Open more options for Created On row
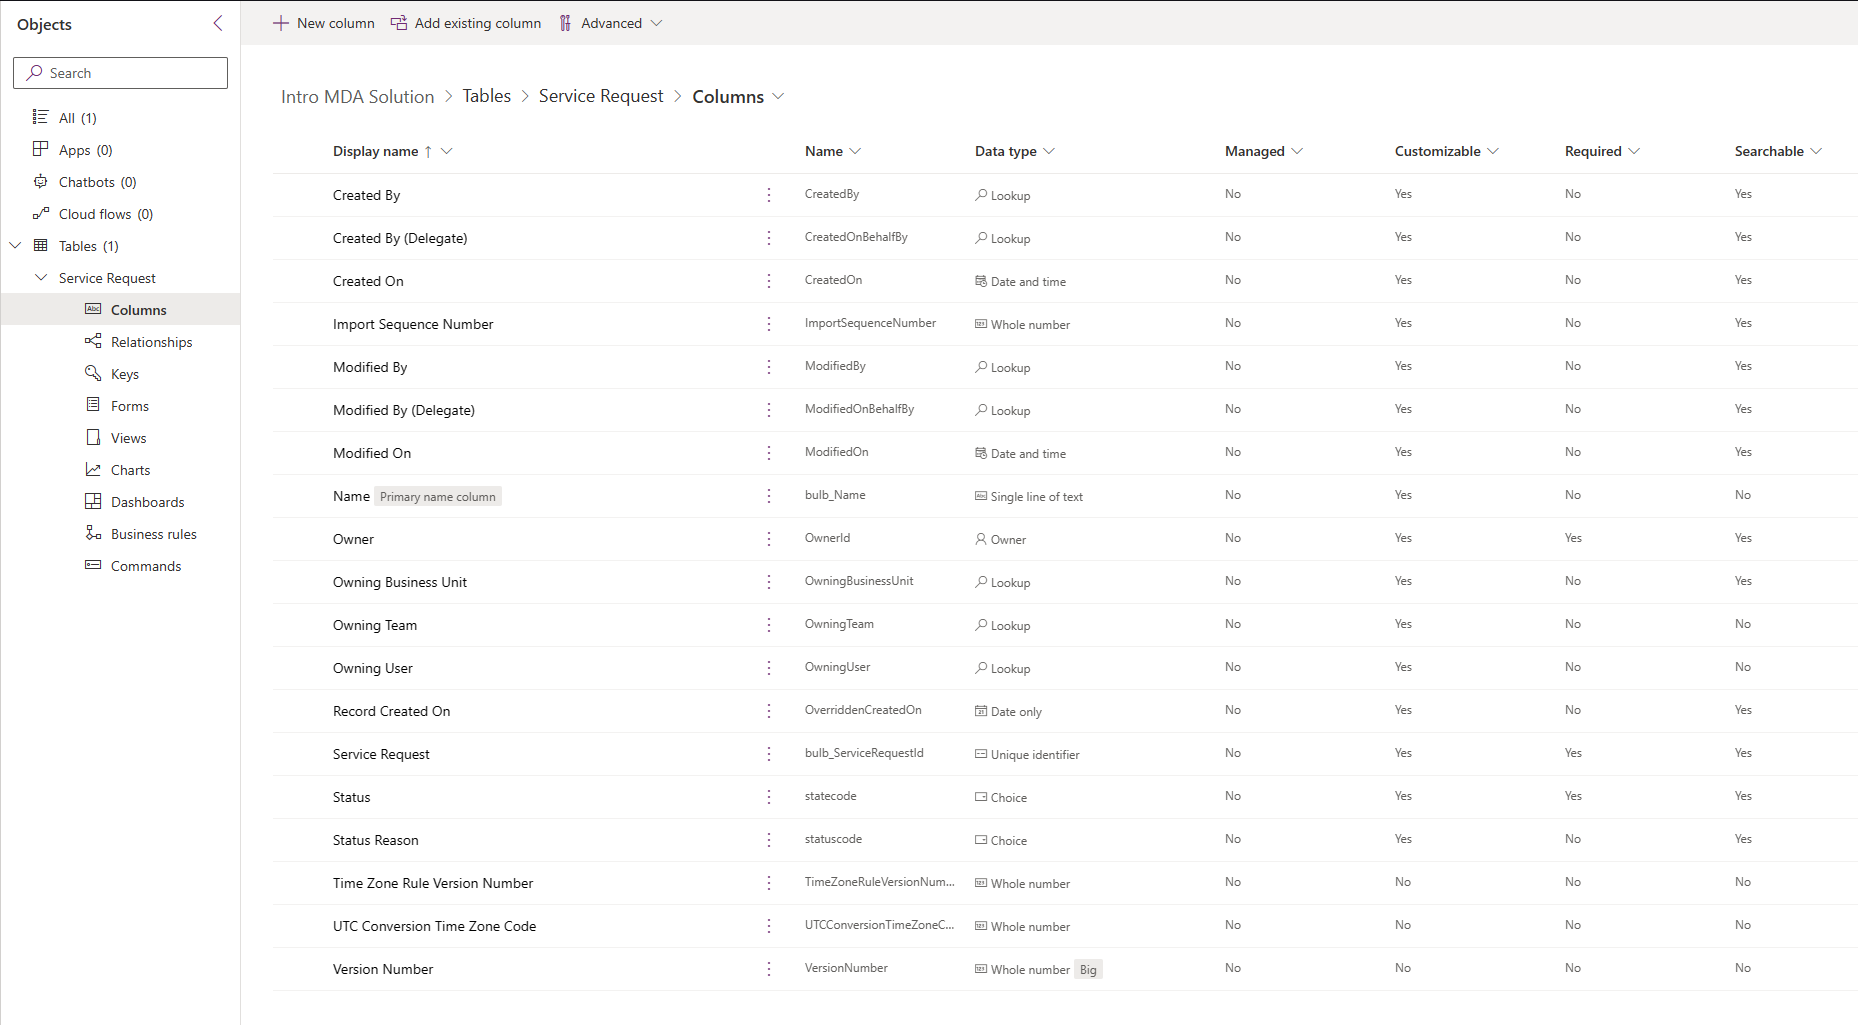This screenshot has height=1025, width=1858. pos(769,281)
